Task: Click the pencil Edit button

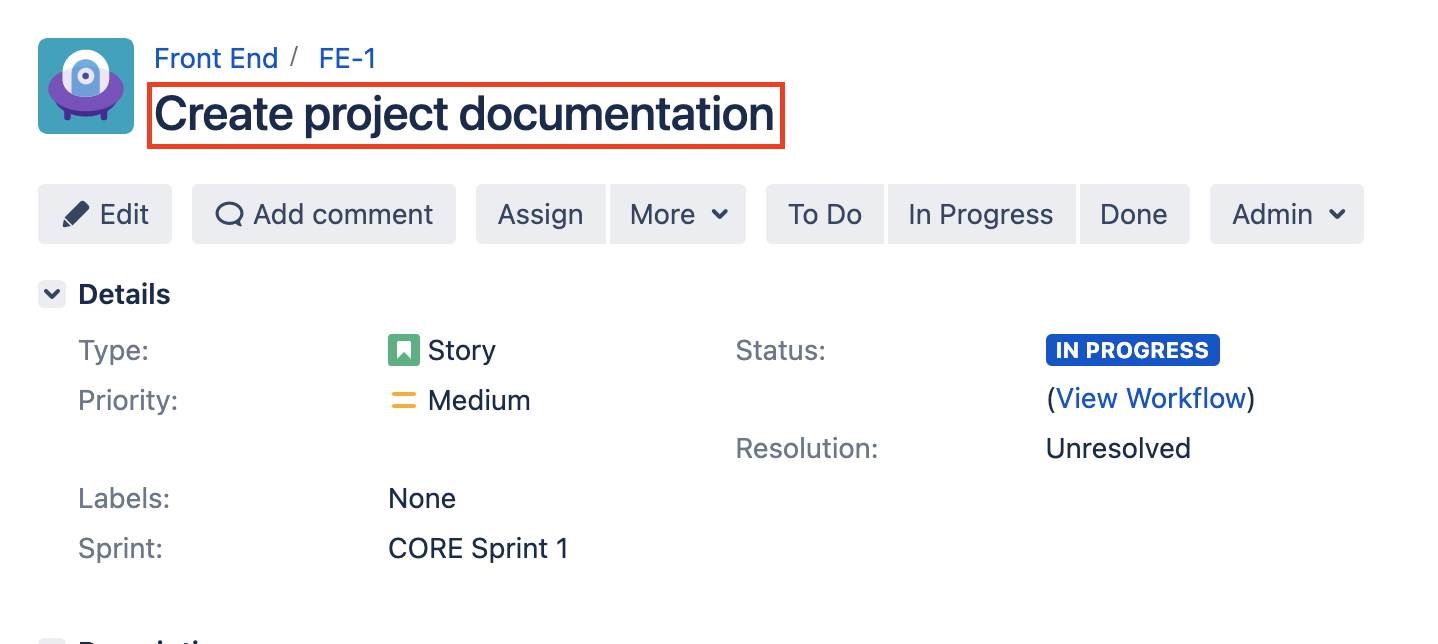Action: [105, 214]
